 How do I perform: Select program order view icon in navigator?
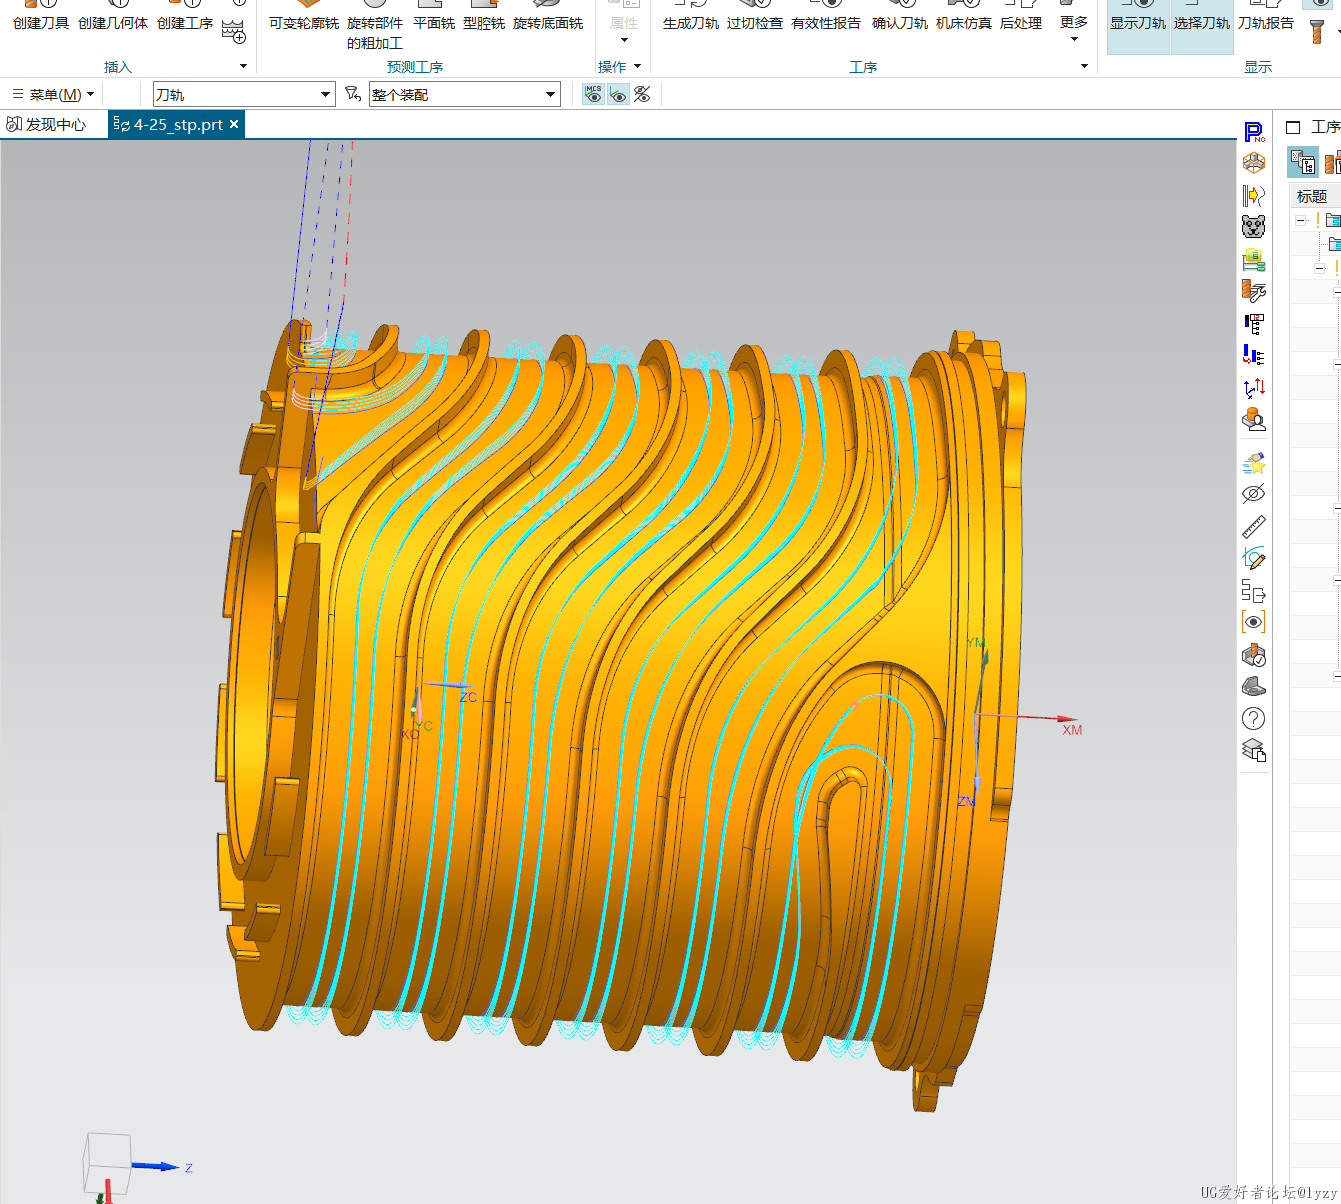coord(1303,162)
